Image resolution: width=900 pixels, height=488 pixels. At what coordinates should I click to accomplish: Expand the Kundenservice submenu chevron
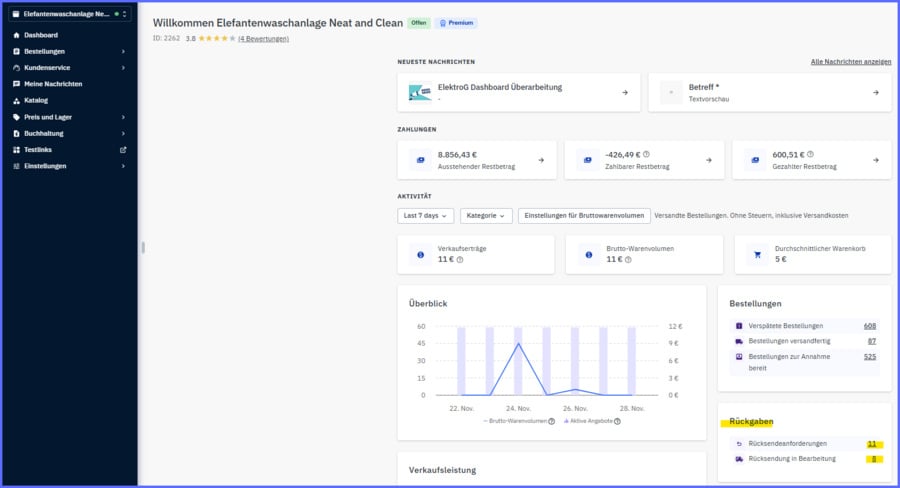(x=123, y=68)
